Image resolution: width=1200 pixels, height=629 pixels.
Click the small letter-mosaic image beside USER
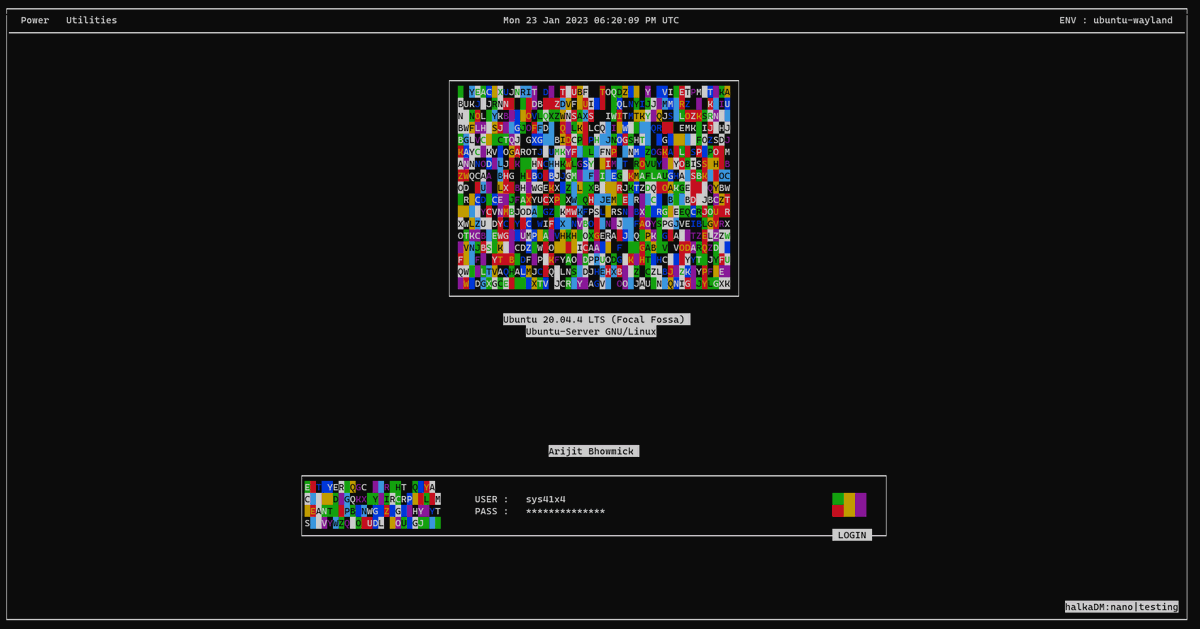372,505
